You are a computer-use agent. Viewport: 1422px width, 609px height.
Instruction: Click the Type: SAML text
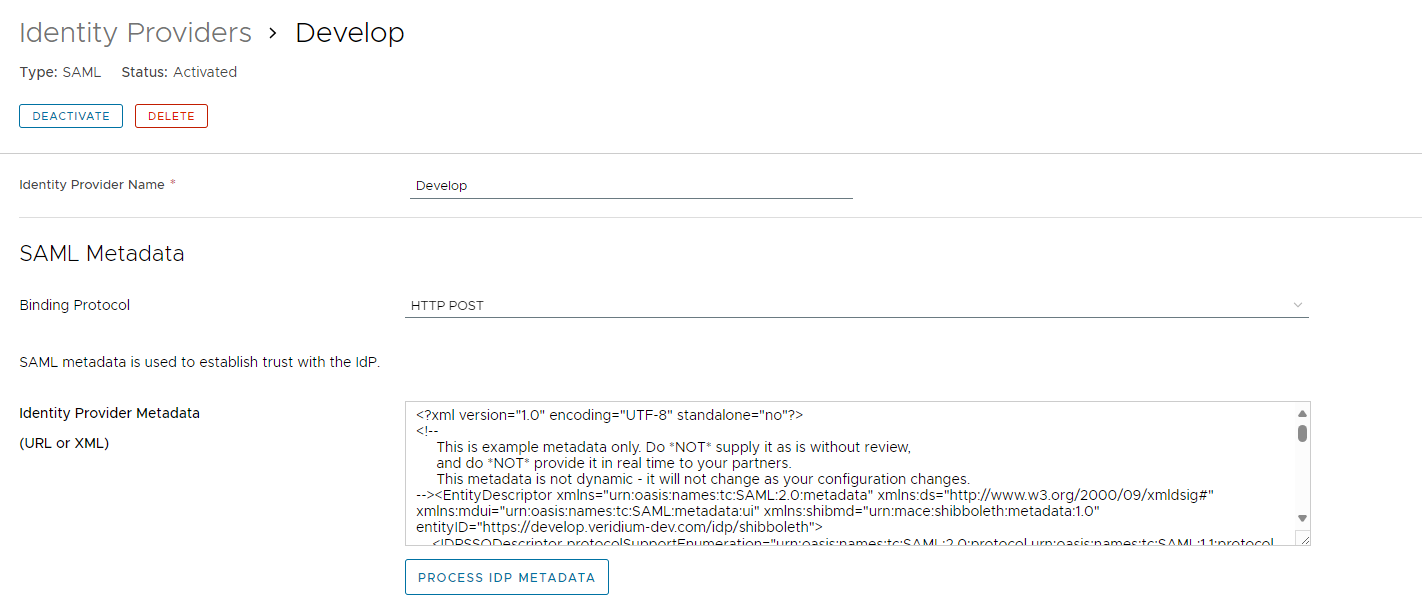point(60,72)
